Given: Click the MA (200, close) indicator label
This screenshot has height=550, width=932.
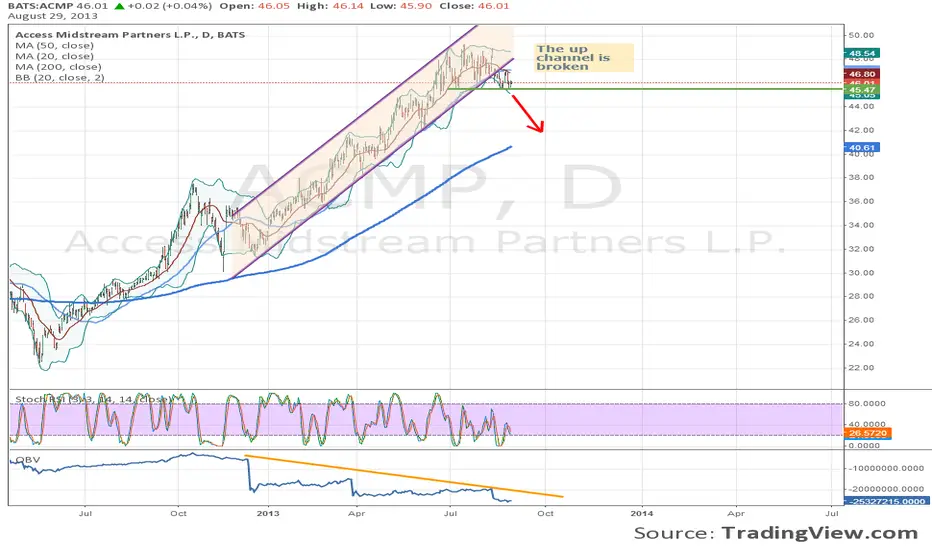Looking at the screenshot, I should coord(58,67).
